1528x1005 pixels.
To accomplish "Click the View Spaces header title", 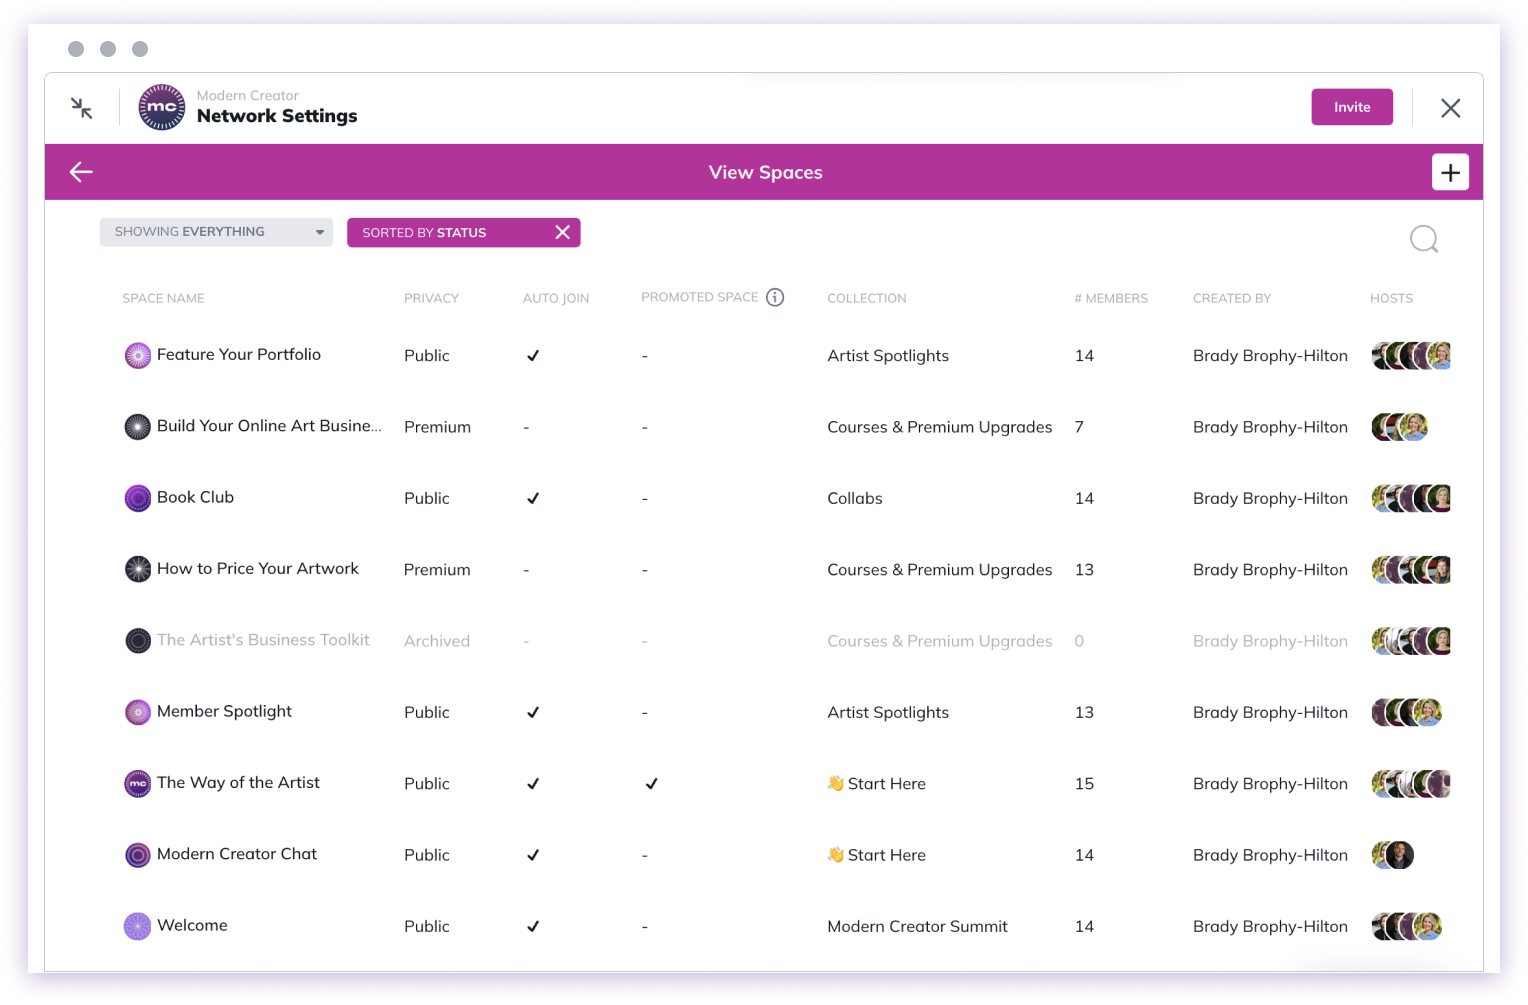I will click(766, 172).
